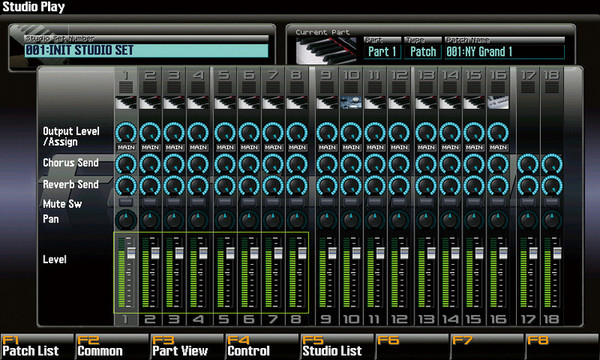This screenshot has width=600, height=360.
Task: Click the piano icon for part 5
Action: point(225,103)
